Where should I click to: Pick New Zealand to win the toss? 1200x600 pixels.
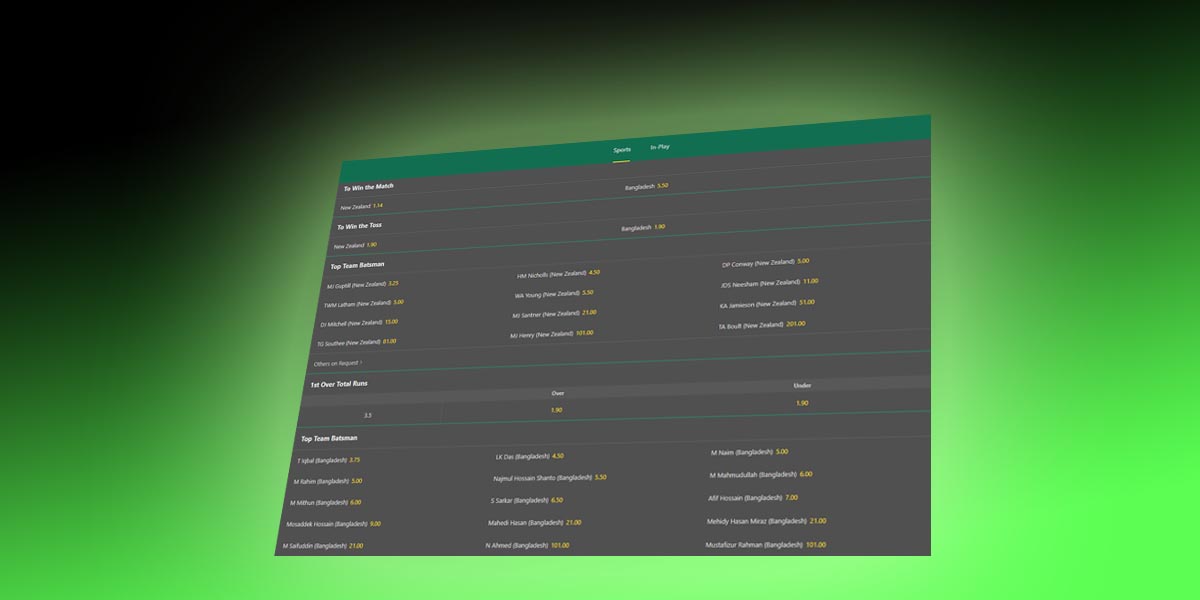355,245
